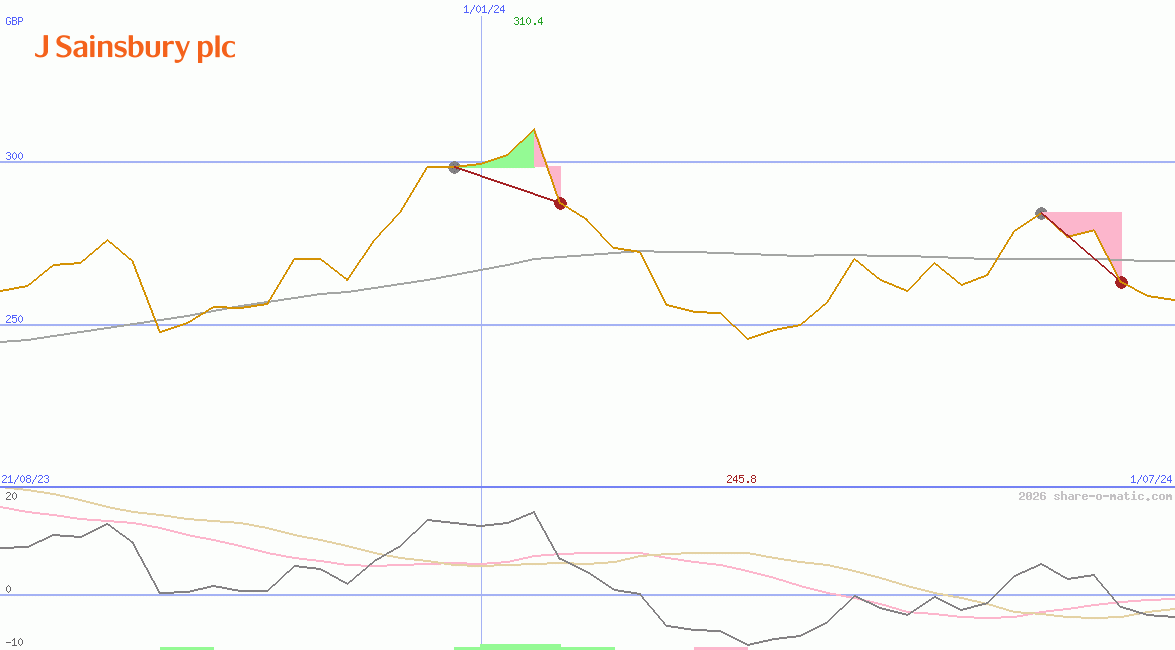Click the 300 price axis label

pos(14,156)
